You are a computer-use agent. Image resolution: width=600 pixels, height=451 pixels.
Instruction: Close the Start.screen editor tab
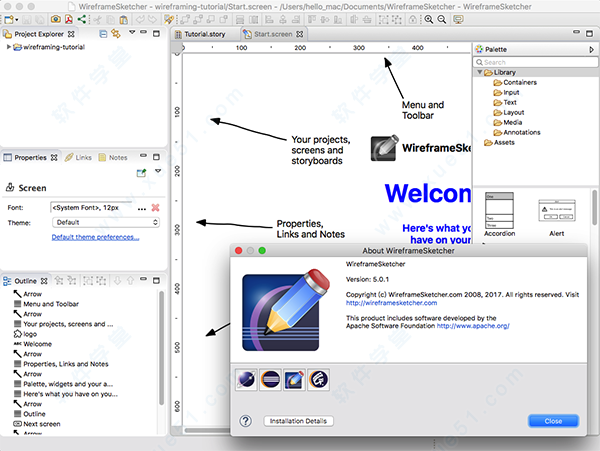pos(300,34)
